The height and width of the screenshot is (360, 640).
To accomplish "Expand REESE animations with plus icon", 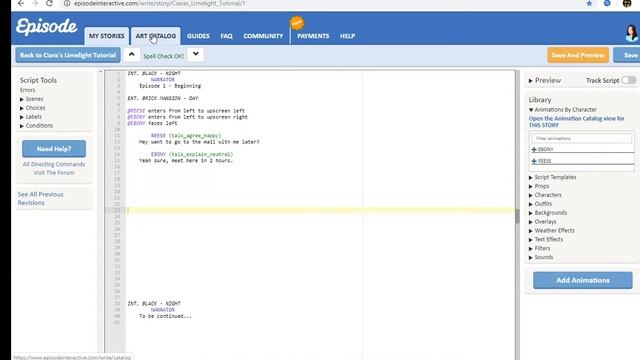I will 534,161.
